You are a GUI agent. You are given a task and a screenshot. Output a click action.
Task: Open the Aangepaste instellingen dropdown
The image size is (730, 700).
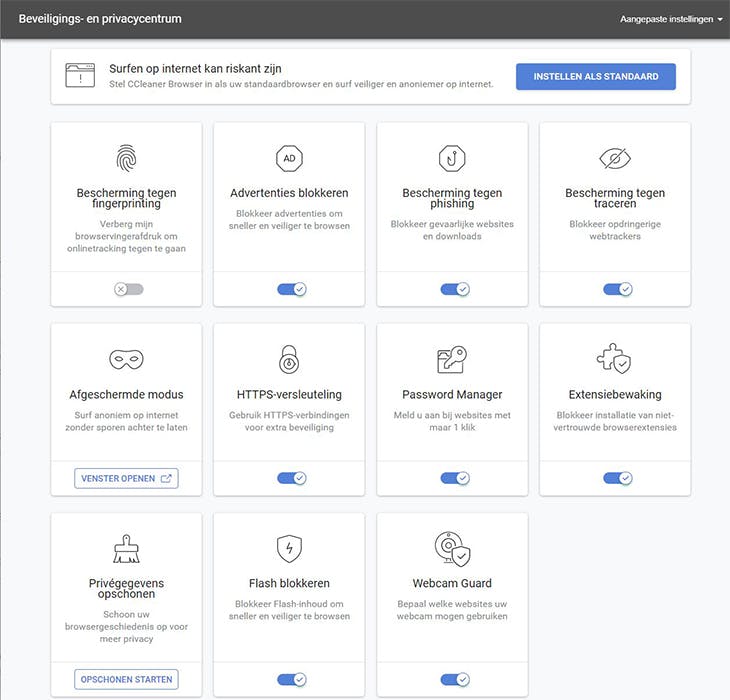pyautogui.click(x=671, y=19)
